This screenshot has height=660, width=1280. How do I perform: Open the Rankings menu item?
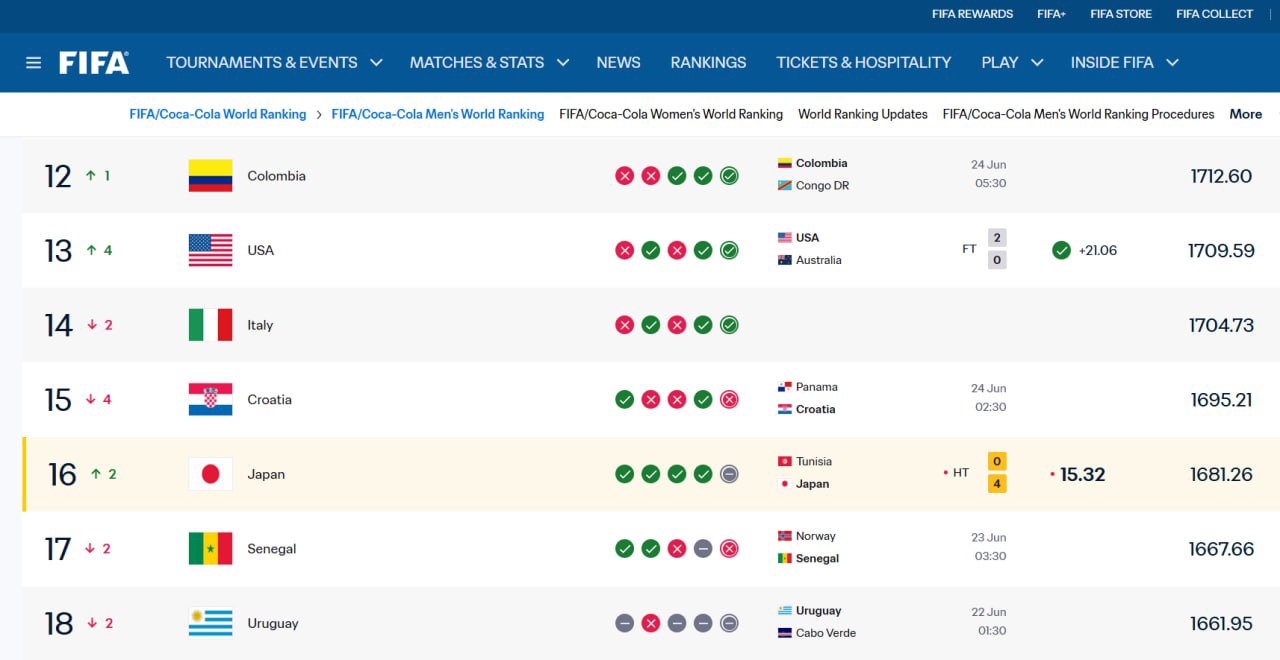(708, 62)
